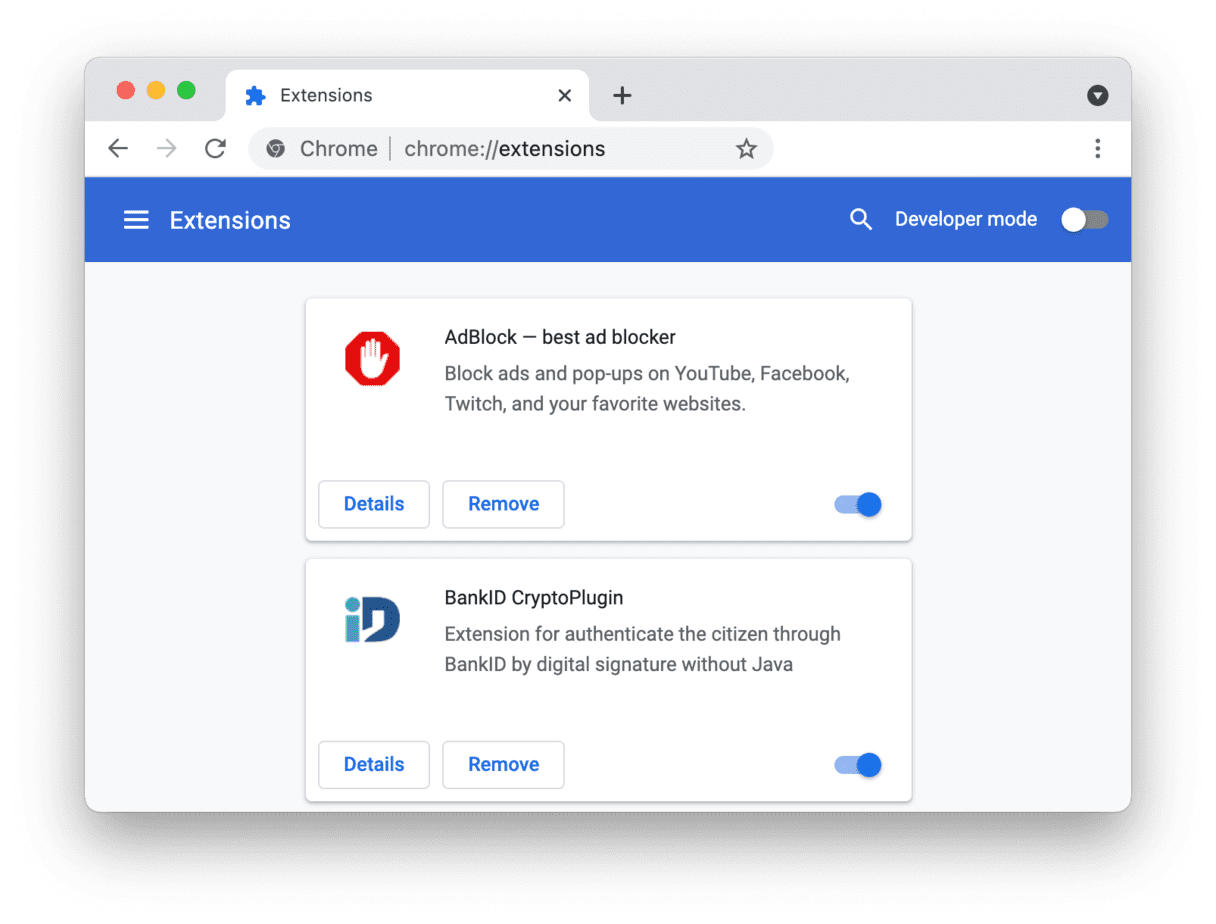The image size is (1216, 924).
Task: Click the puzzle piece tab favicon
Action: (255, 95)
